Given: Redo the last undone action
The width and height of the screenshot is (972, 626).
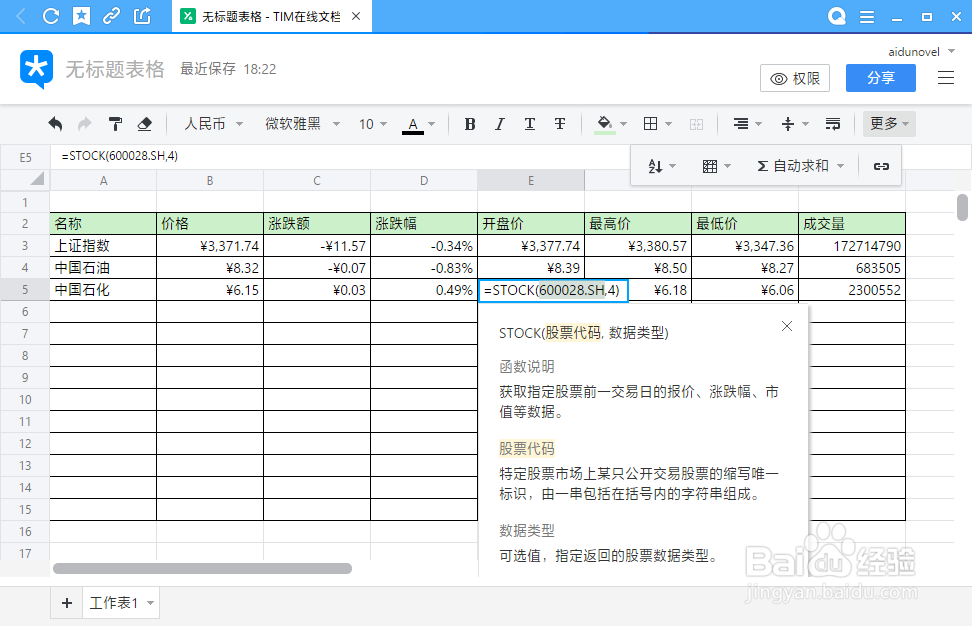Looking at the screenshot, I should point(84,124).
